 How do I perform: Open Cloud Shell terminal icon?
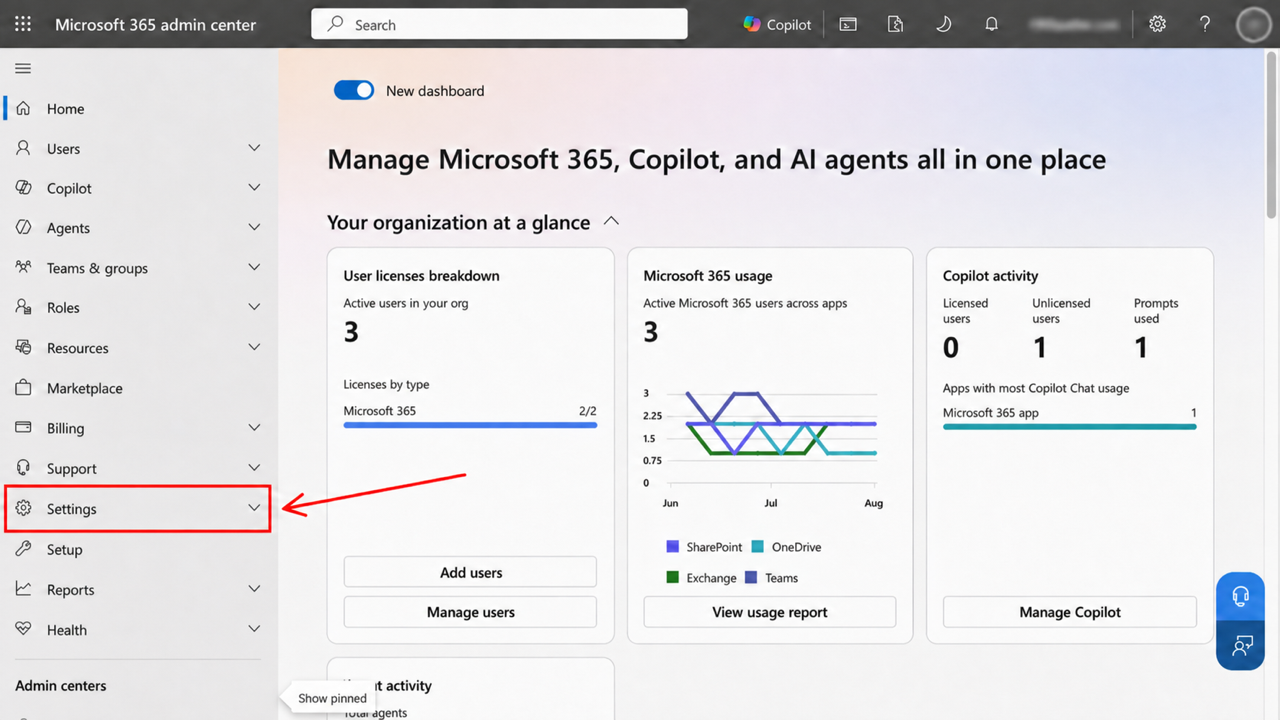coord(847,24)
